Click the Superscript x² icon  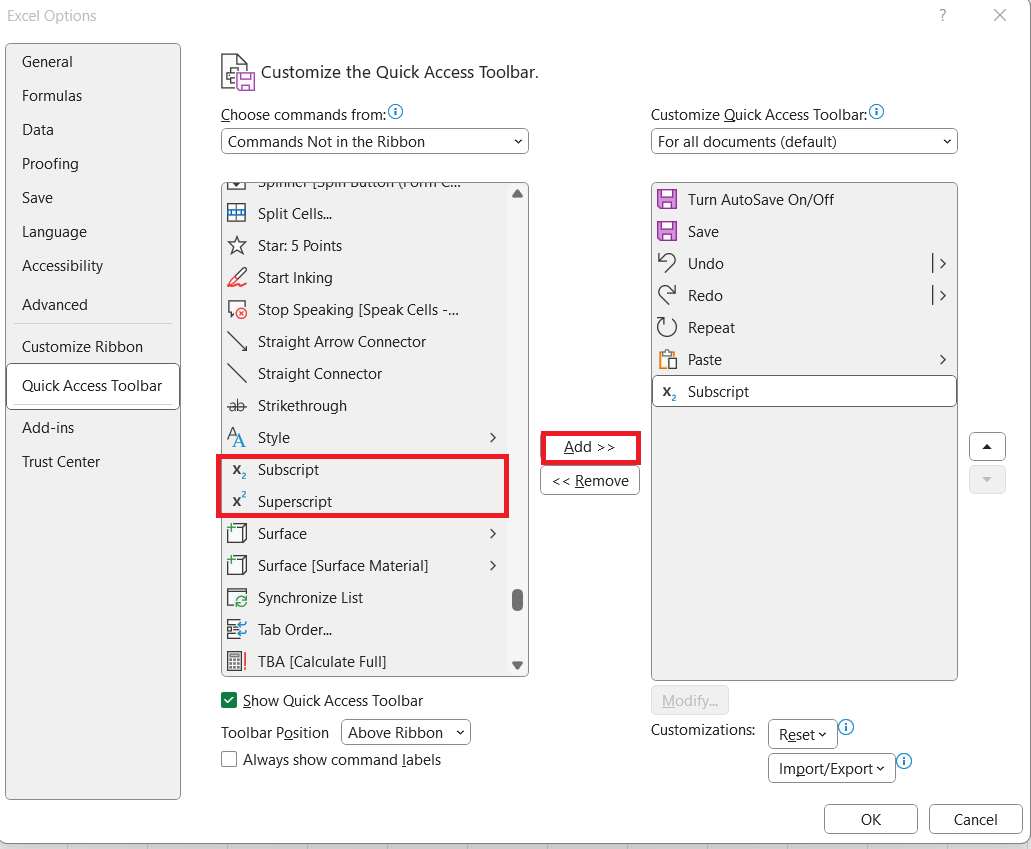[x=239, y=500]
